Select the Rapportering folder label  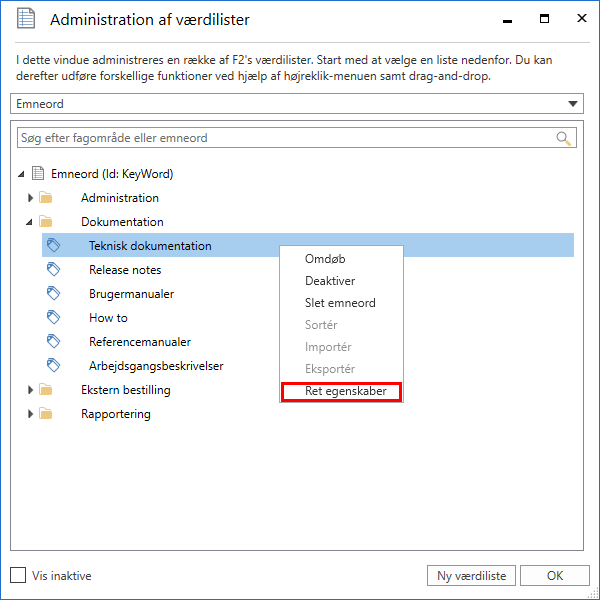click(116, 414)
